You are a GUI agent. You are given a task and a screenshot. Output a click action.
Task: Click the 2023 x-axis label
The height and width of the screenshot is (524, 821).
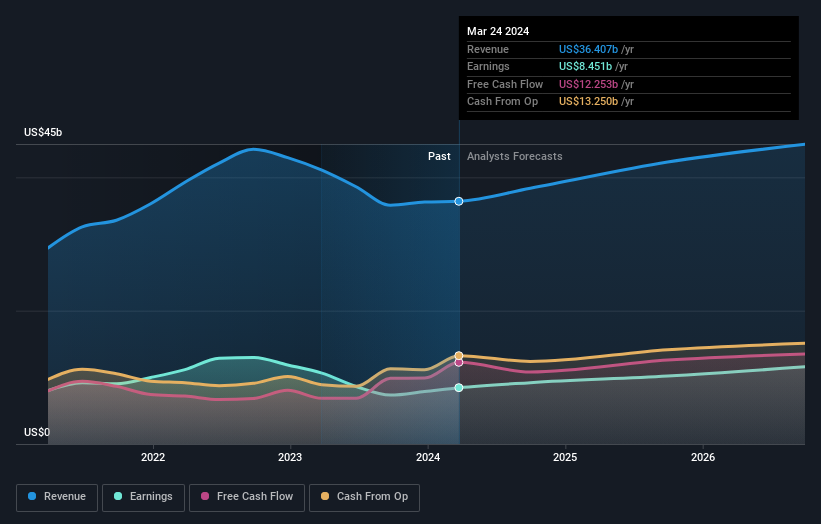click(x=290, y=457)
